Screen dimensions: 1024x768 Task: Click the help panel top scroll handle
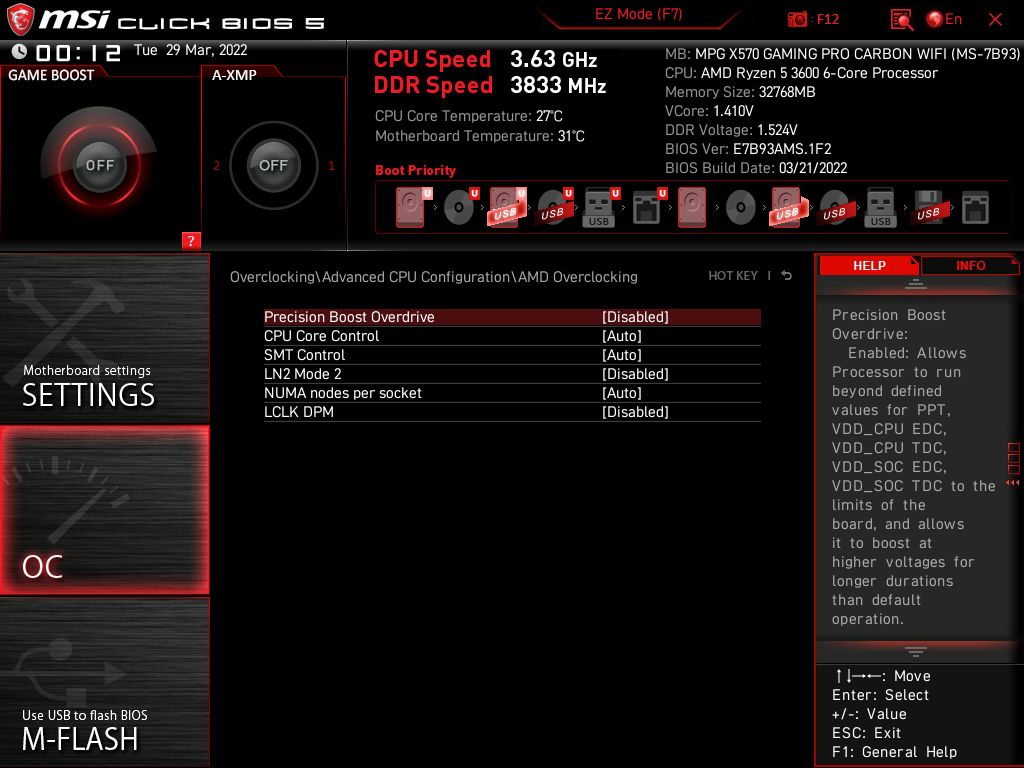pos(916,284)
